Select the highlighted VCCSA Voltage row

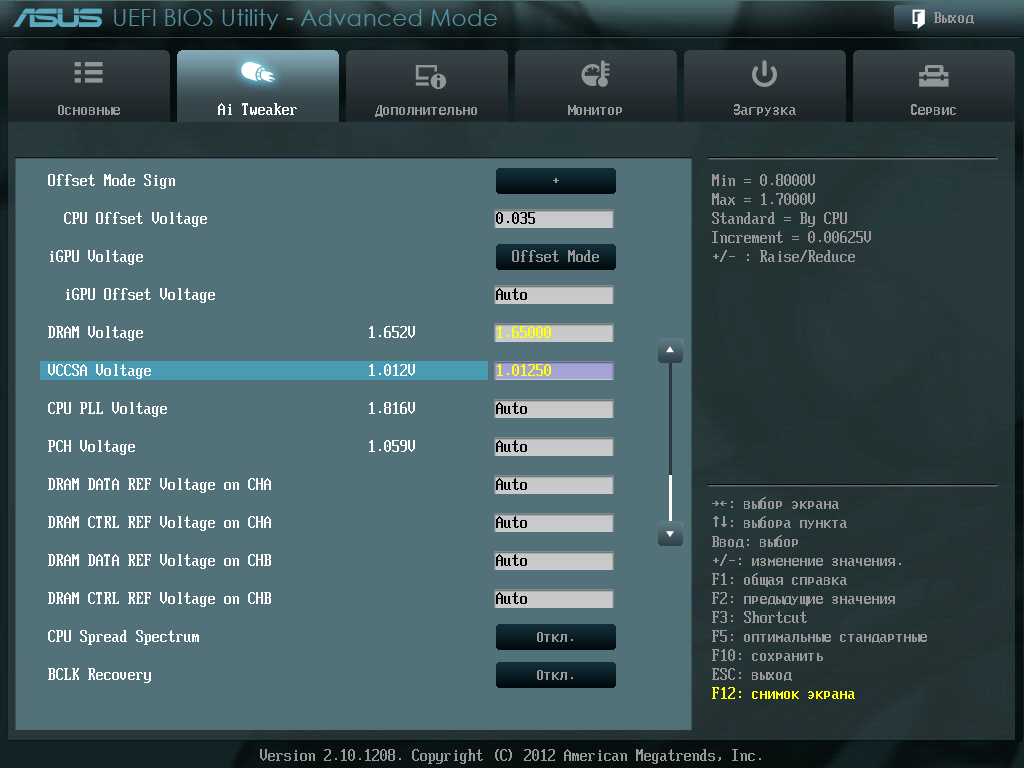[x=264, y=370]
